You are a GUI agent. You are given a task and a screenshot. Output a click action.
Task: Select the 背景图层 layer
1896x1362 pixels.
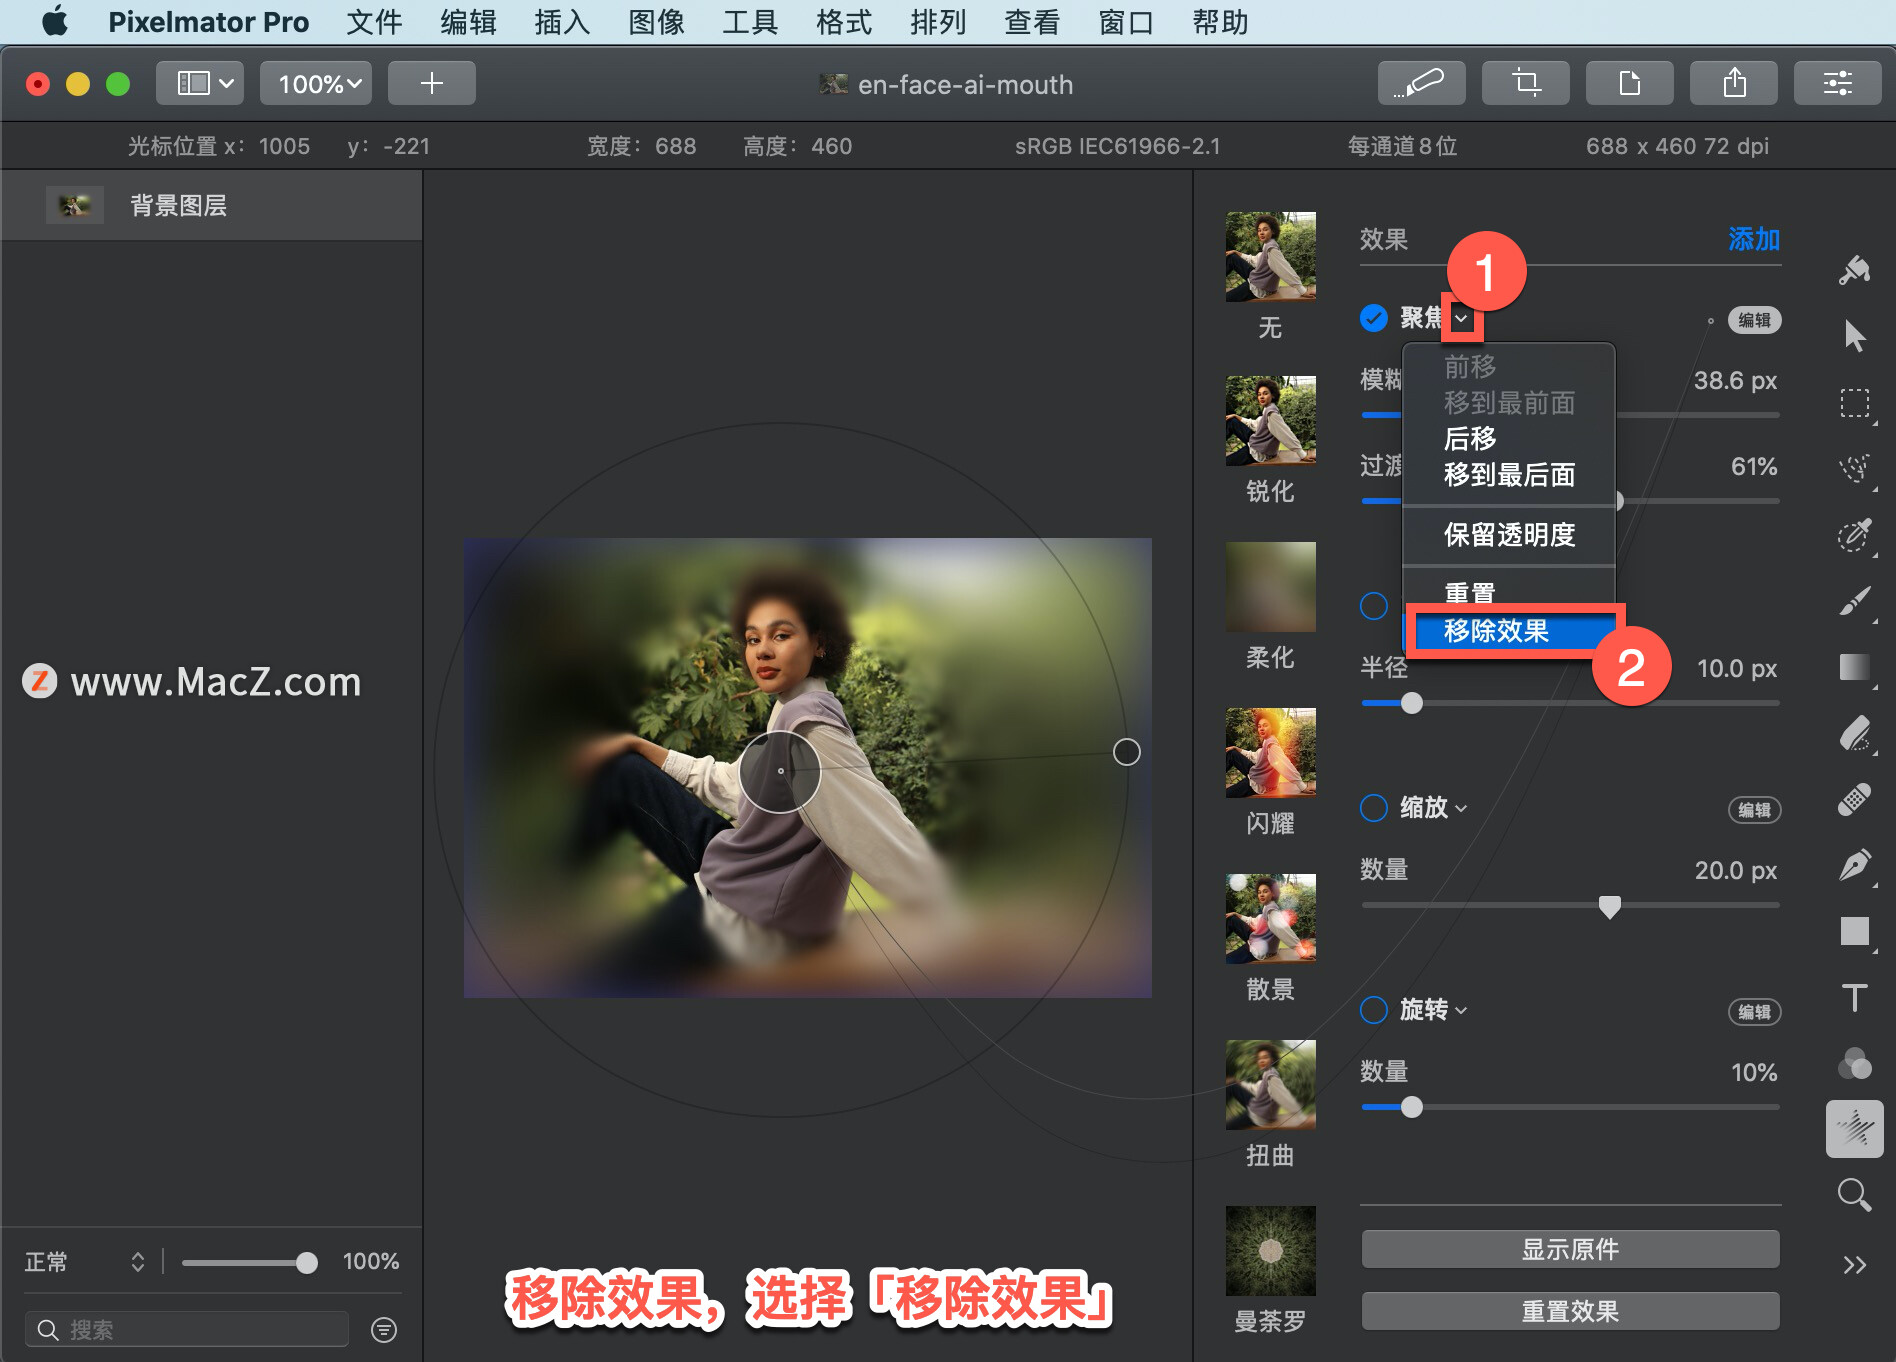point(211,205)
